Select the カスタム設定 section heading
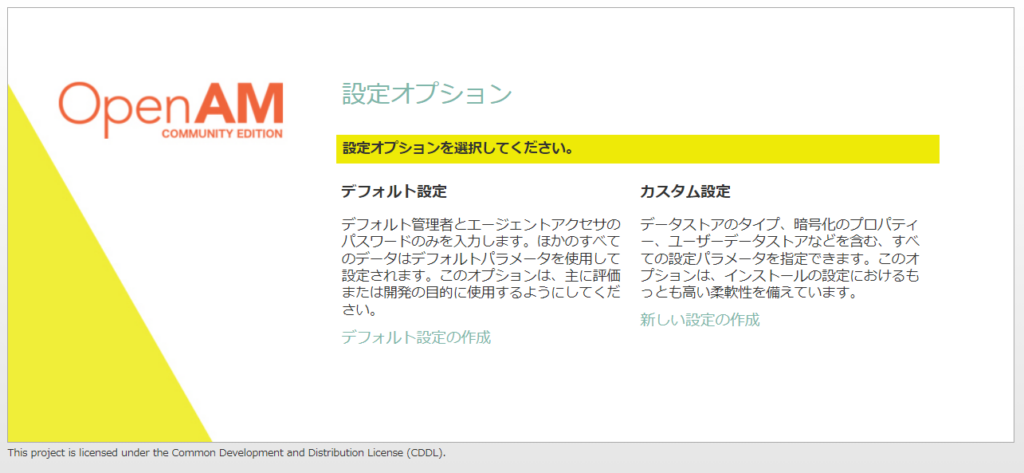The height and width of the screenshot is (473, 1024). [x=685, y=192]
